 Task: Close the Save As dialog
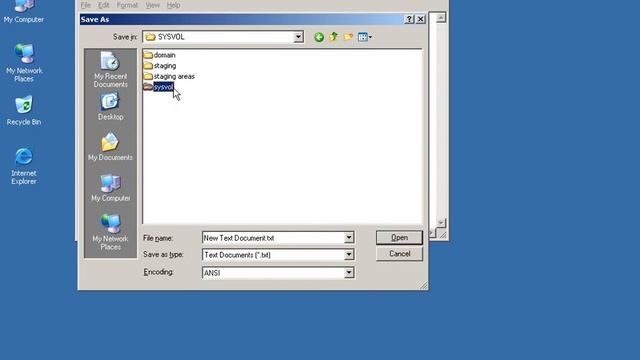420,19
